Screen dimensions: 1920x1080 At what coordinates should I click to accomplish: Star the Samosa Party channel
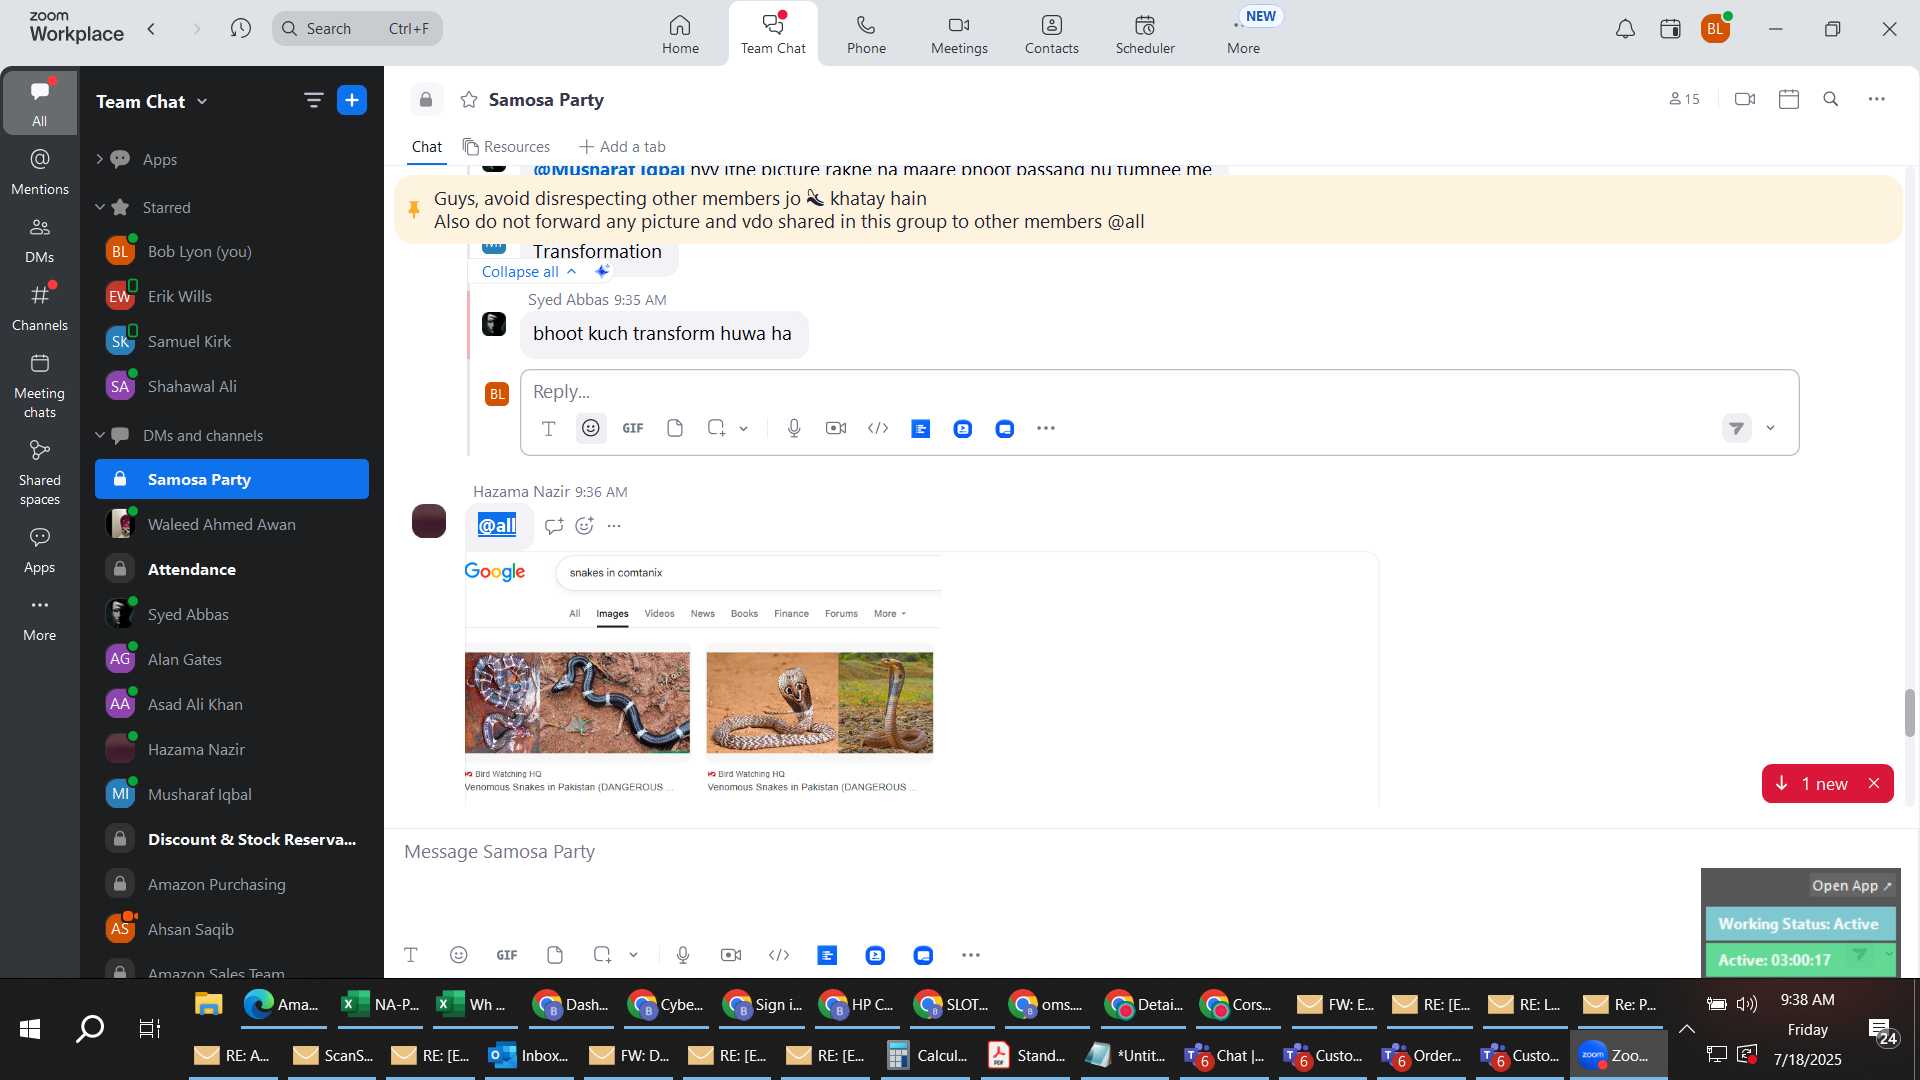(x=468, y=100)
